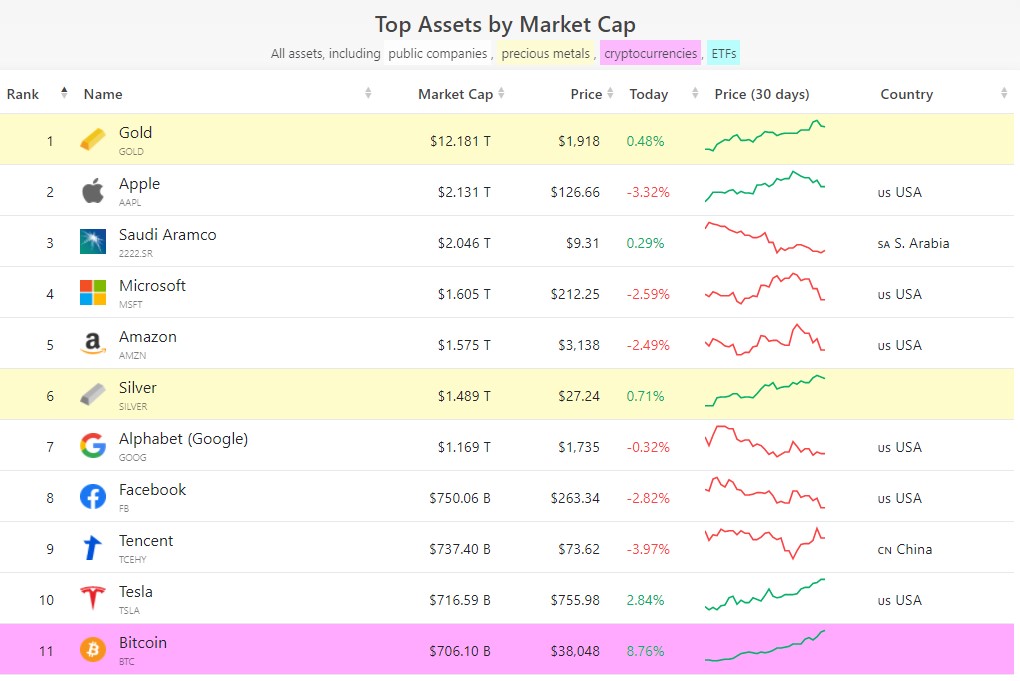Toggle the precious metals filter
1020x681 pixels.
[545, 53]
